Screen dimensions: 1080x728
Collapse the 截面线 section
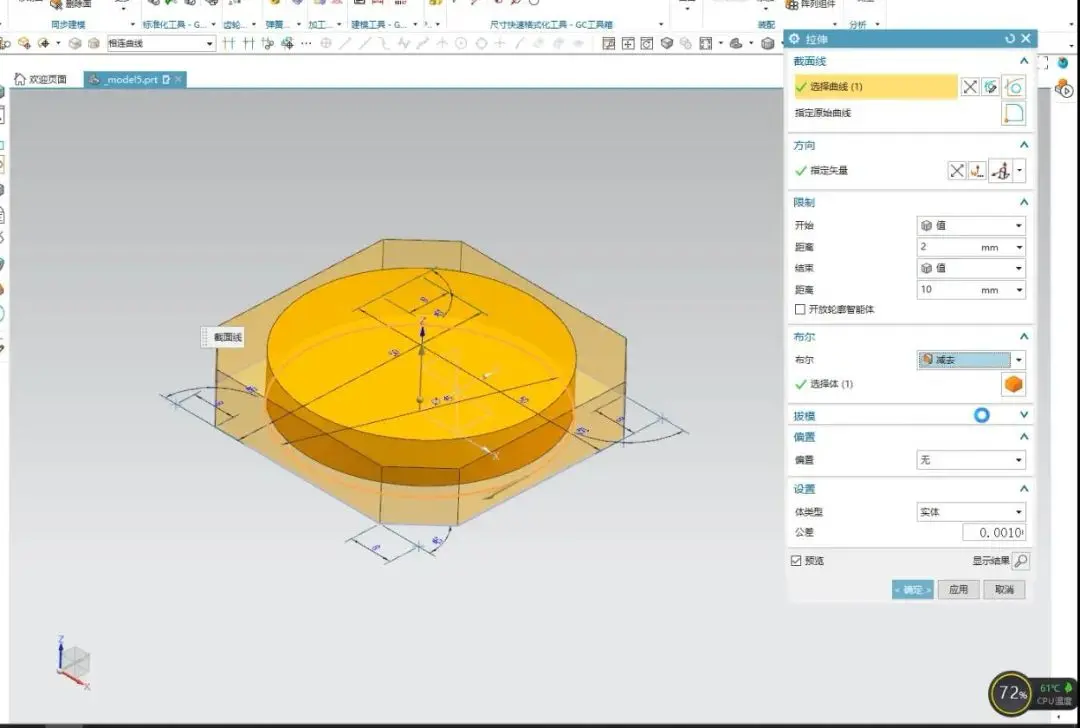pyautogui.click(x=1024, y=61)
